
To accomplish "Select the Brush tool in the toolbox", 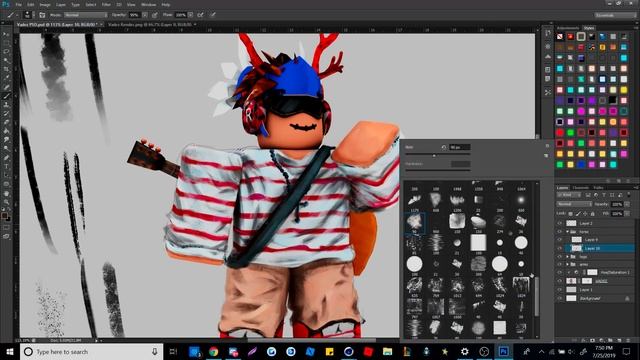I will (6, 96).
